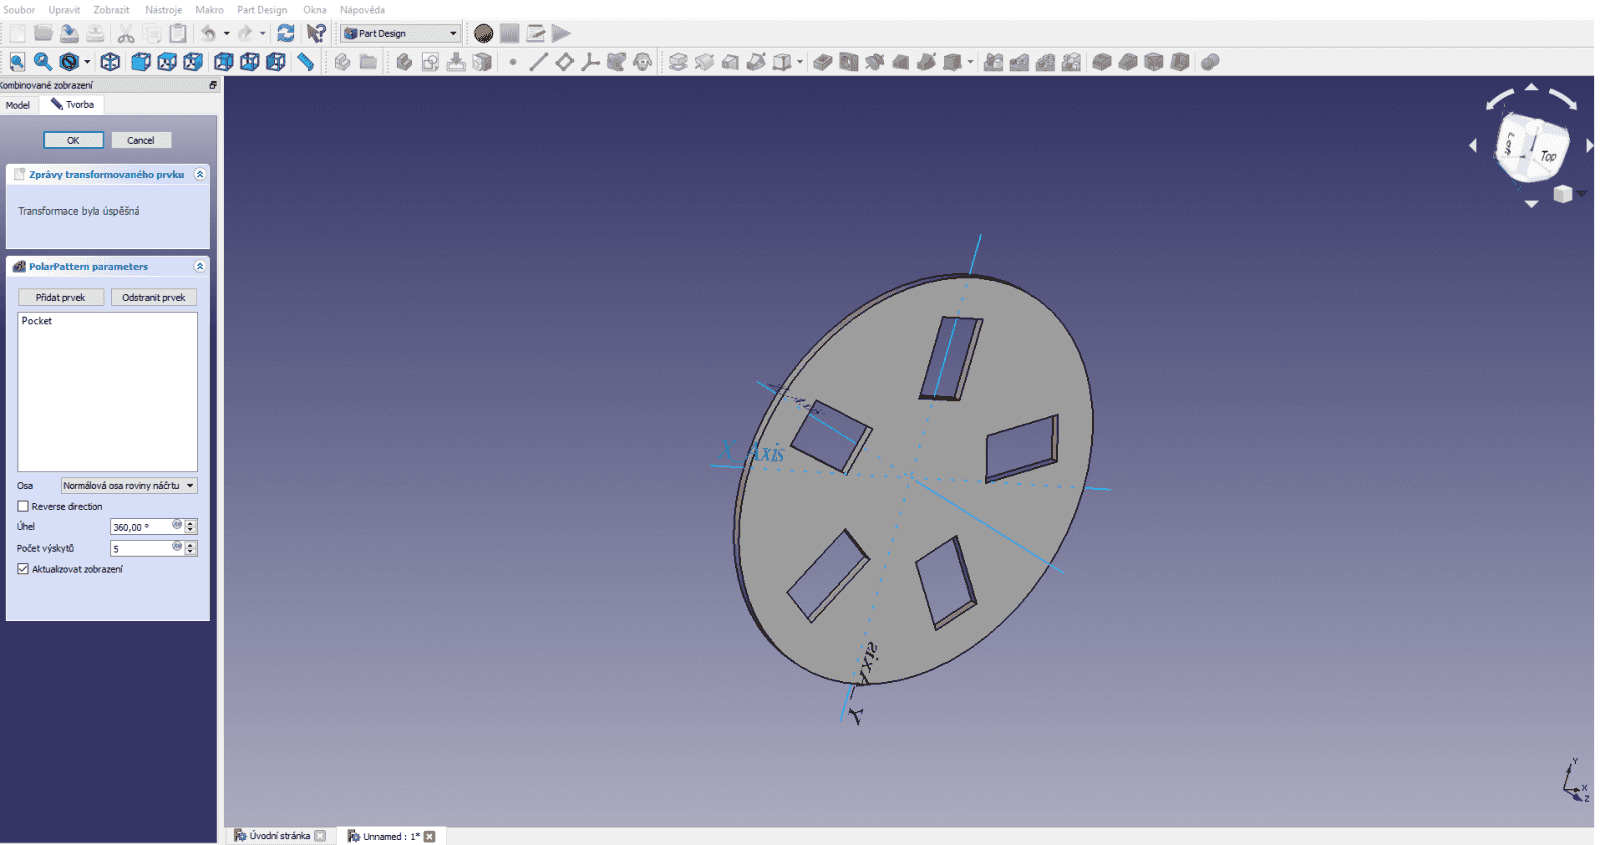1600x845 pixels.
Task: Switch to the Model tab
Action: pos(18,105)
